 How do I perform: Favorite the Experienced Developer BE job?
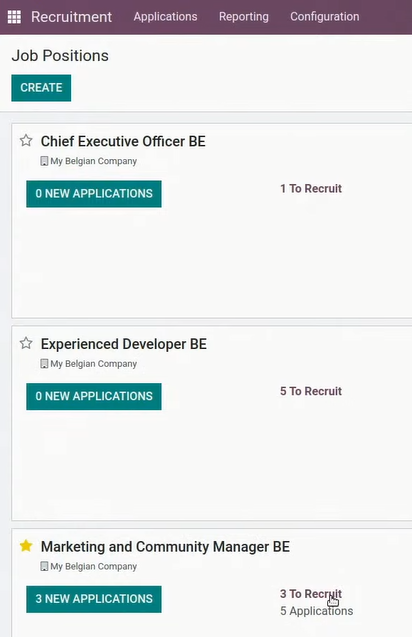pyautogui.click(x=26, y=343)
